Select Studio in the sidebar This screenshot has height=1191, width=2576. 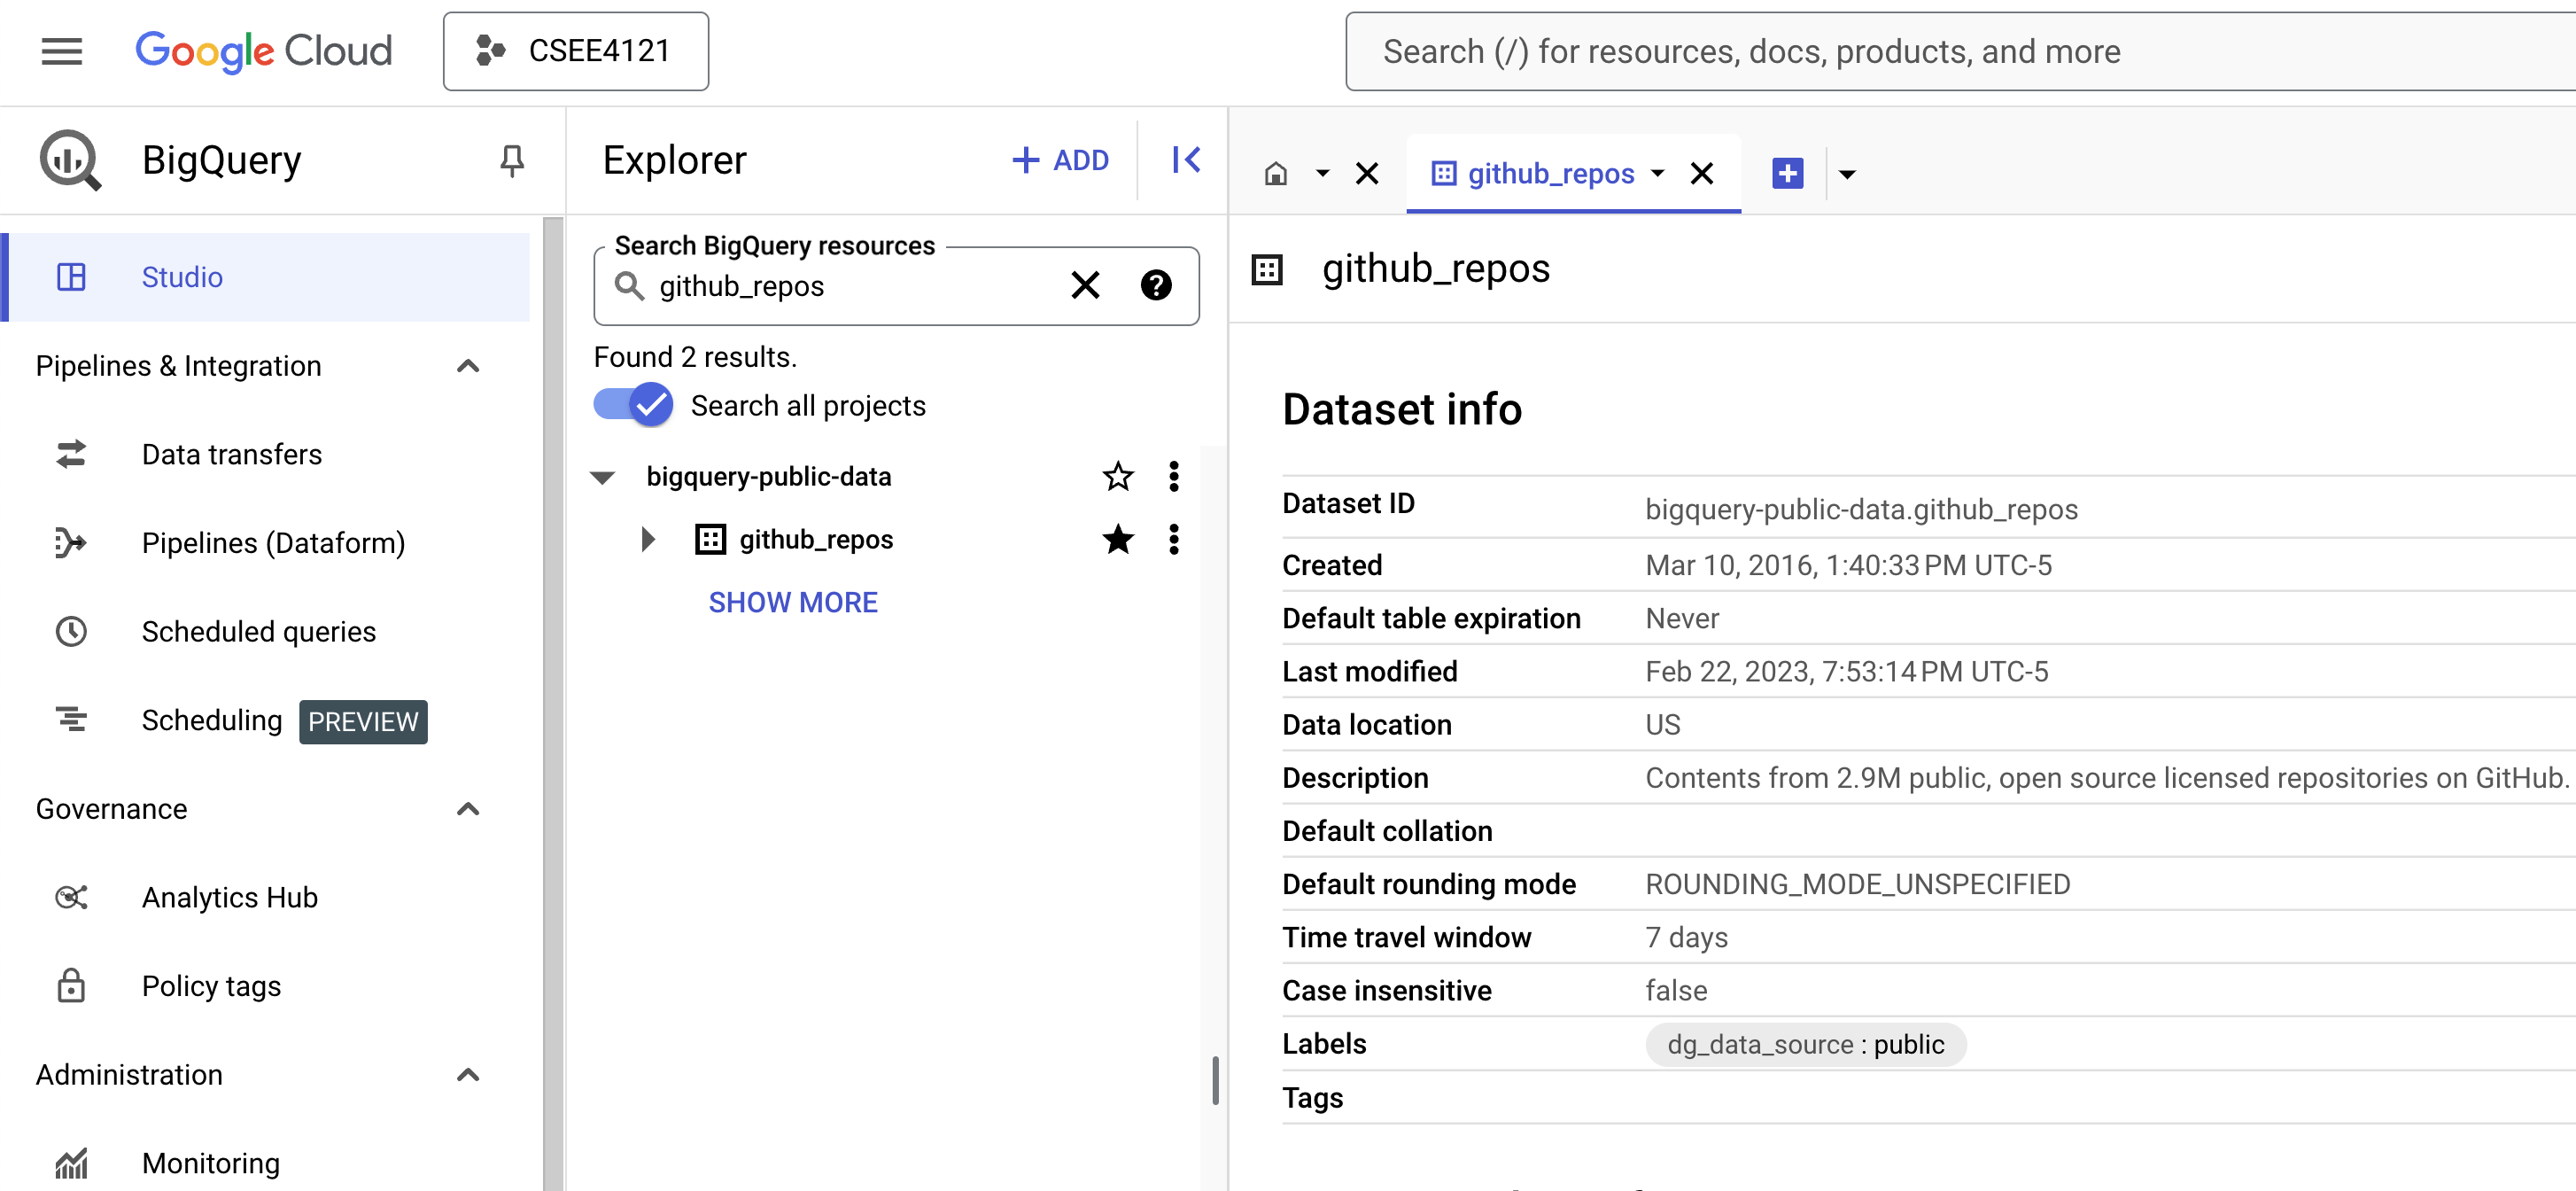click(182, 277)
